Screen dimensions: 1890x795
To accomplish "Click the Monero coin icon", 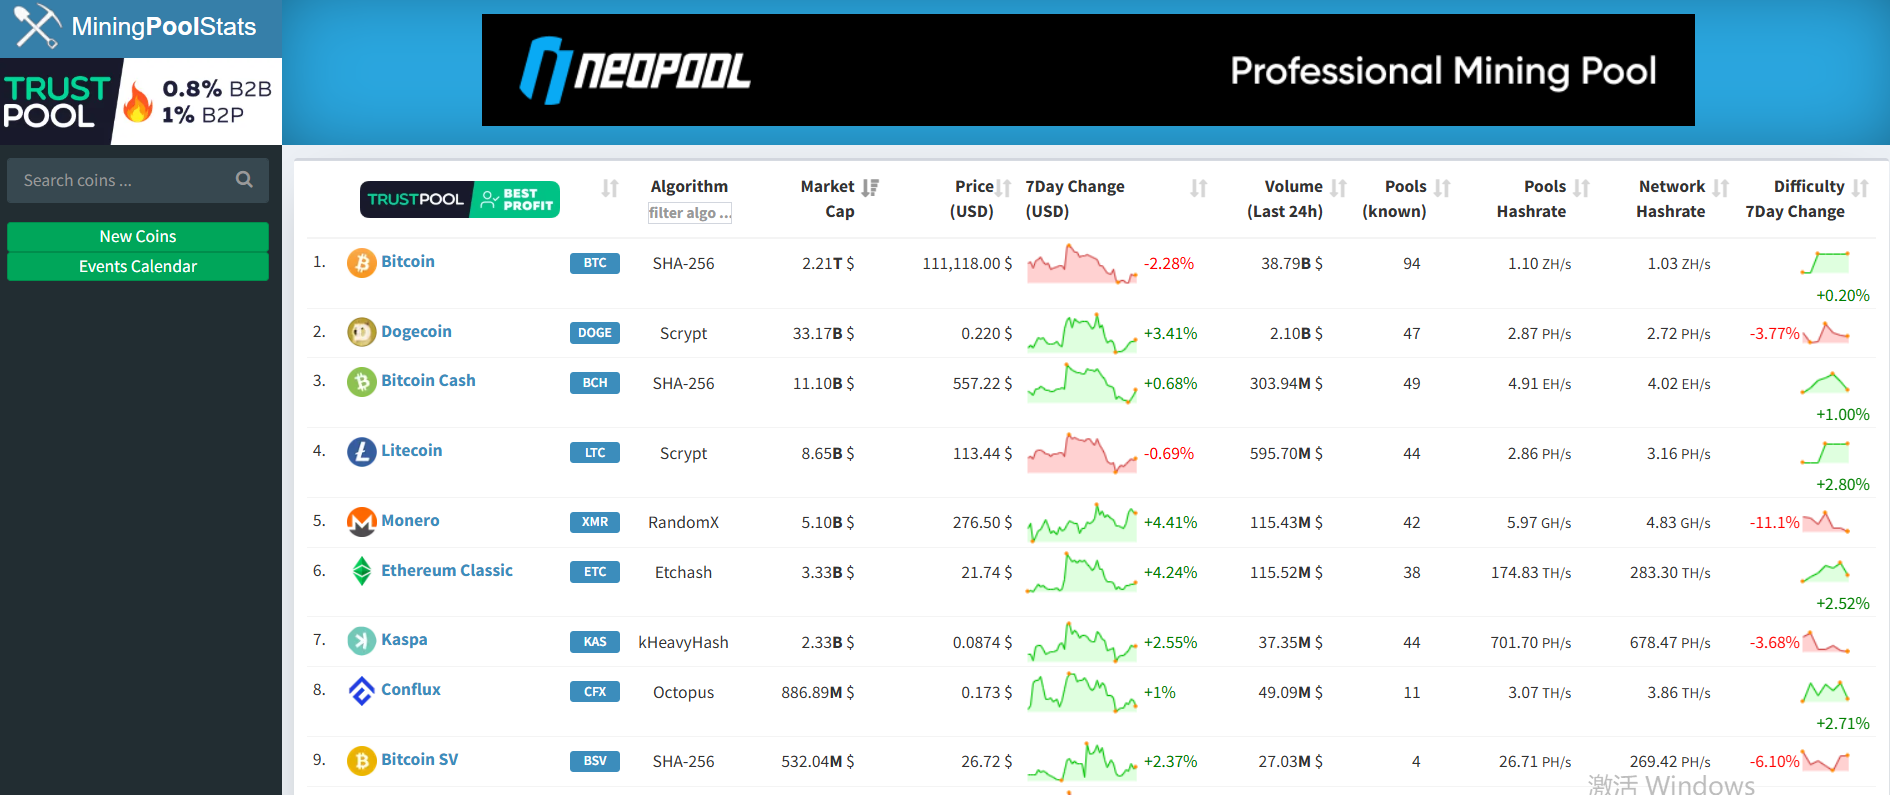I will (x=361, y=522).
